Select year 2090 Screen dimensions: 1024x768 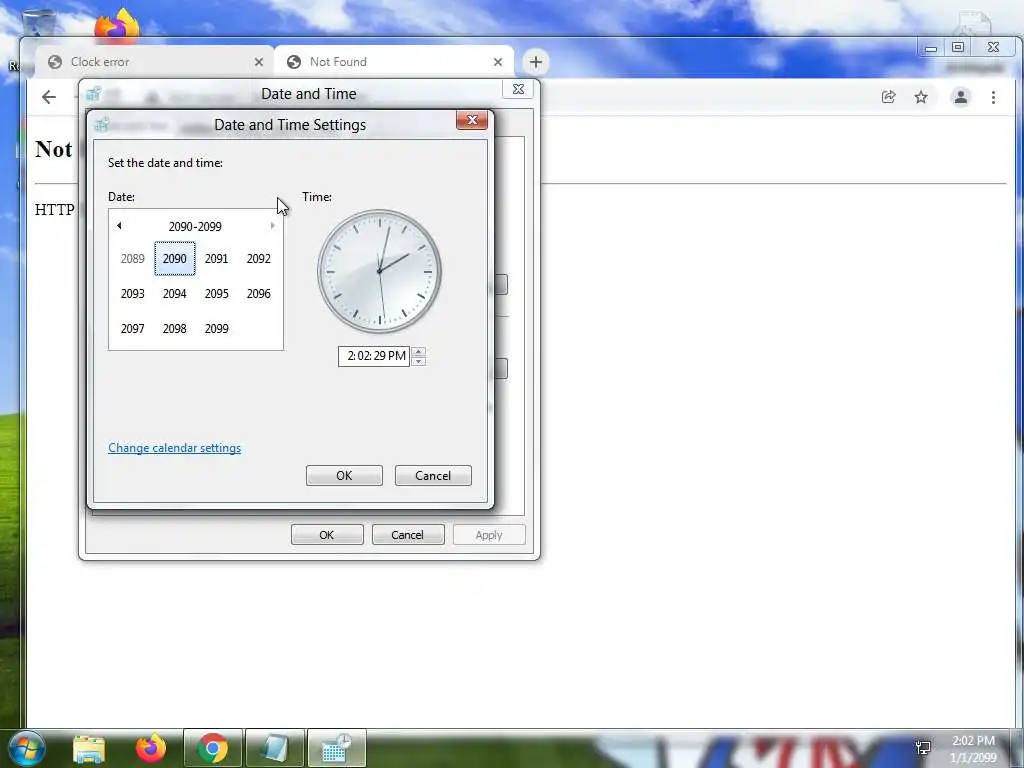coord(174,259)
